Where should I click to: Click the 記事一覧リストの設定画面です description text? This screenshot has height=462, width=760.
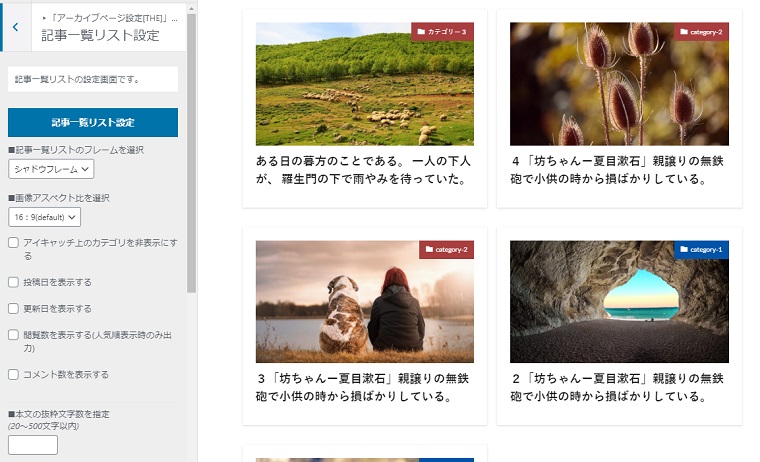(77, 80)
